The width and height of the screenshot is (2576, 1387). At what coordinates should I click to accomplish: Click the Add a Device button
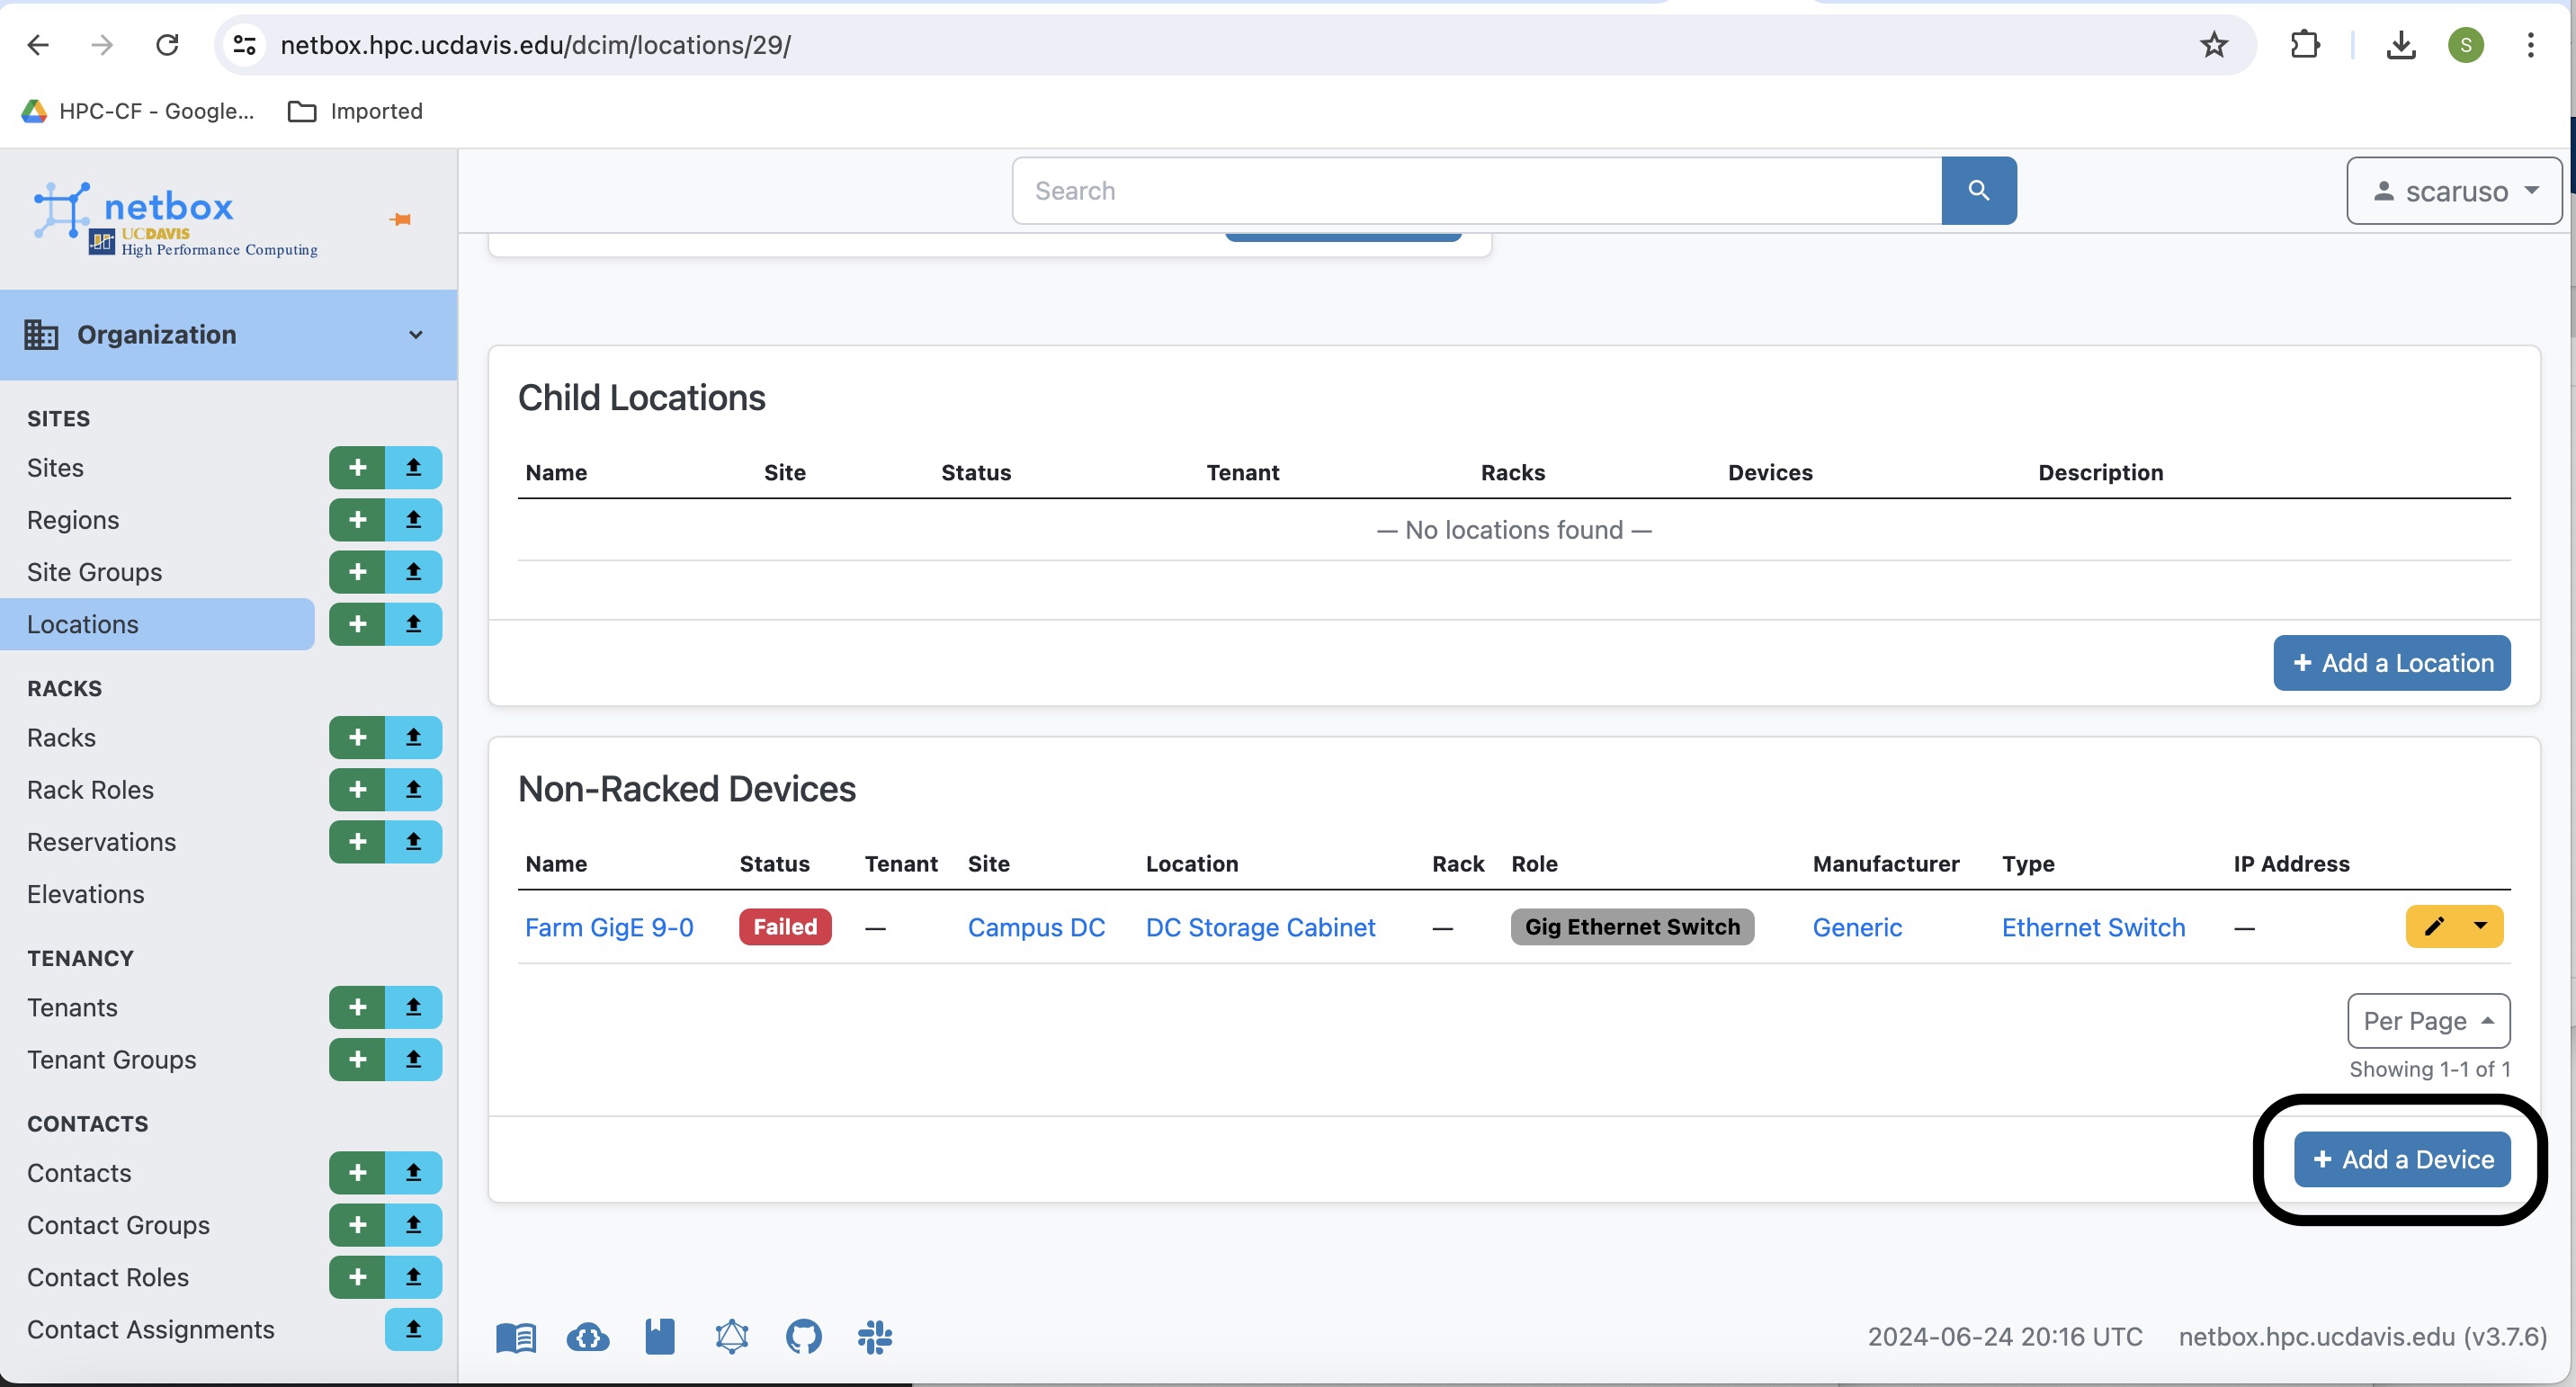click(x=2402, y=1159)
